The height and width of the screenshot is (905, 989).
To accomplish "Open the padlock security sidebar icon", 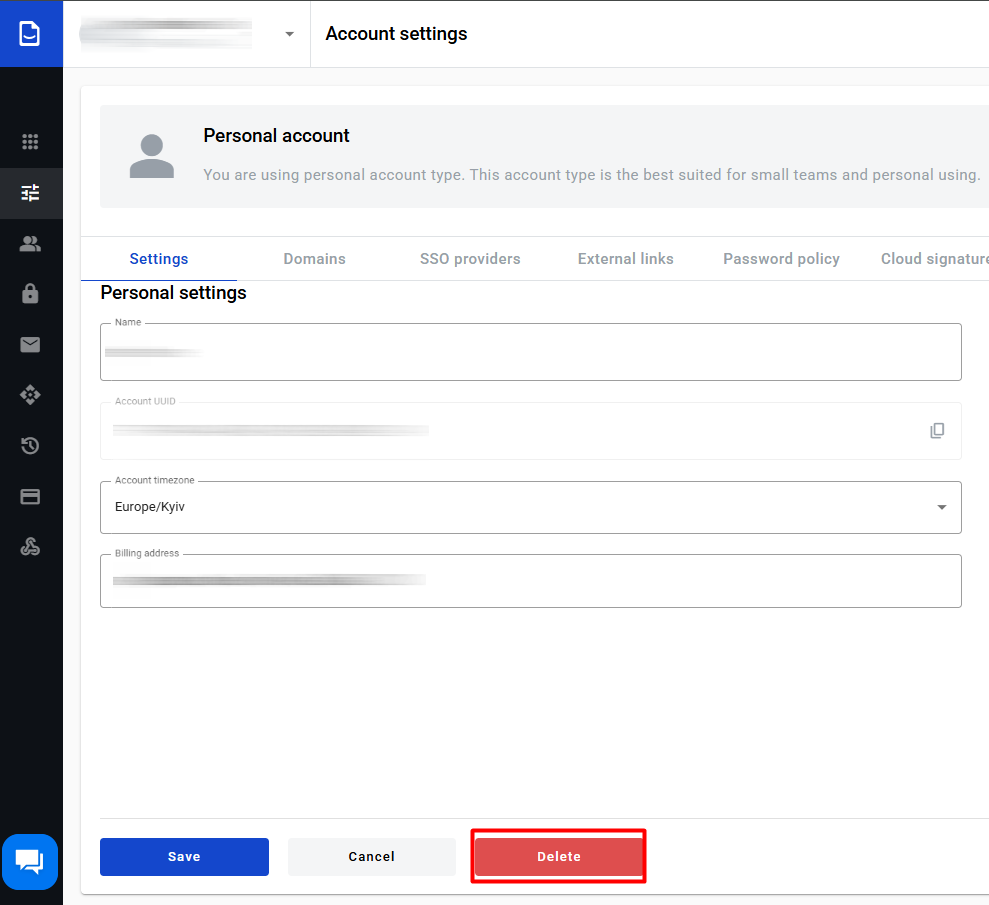I will click(30, 294).
